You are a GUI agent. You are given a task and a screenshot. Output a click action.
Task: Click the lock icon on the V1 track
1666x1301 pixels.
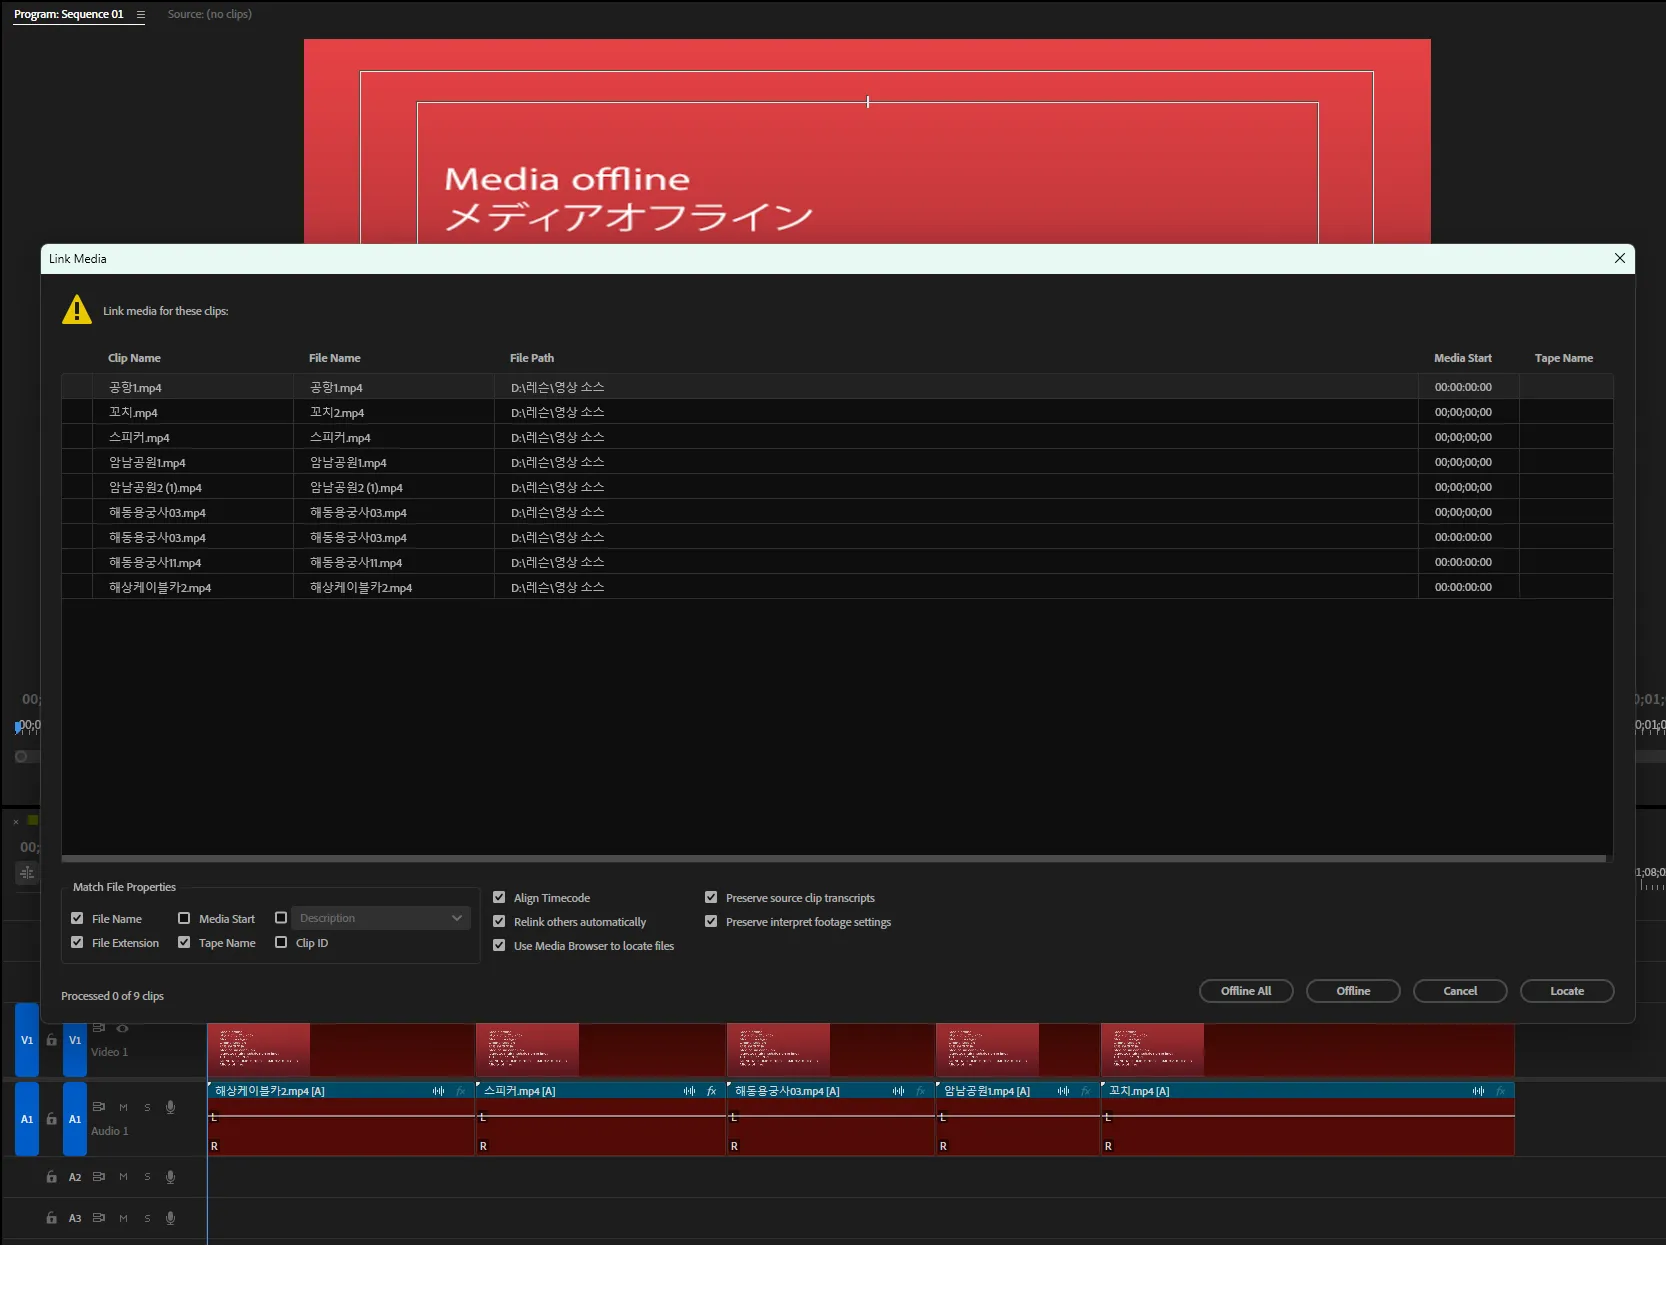[51, 1040]
